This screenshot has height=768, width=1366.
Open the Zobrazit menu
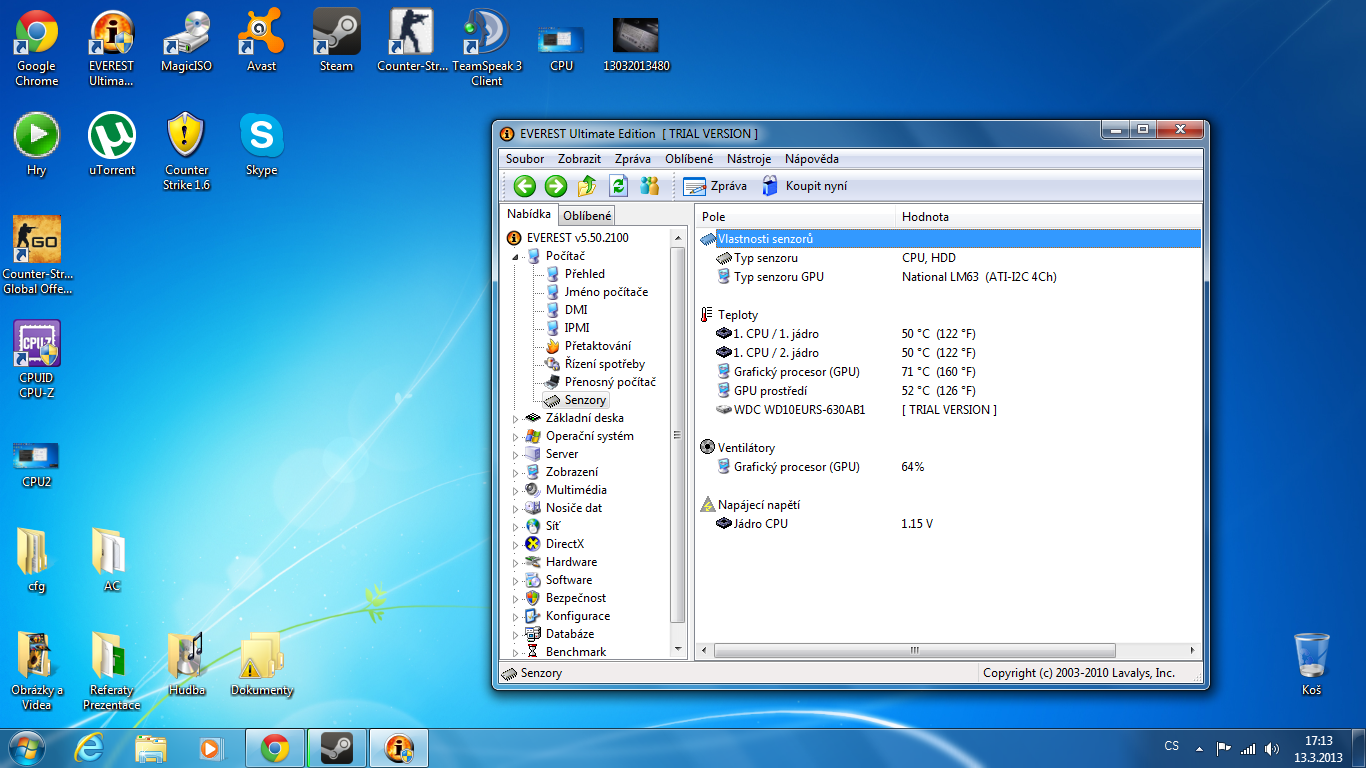[580, 159]
